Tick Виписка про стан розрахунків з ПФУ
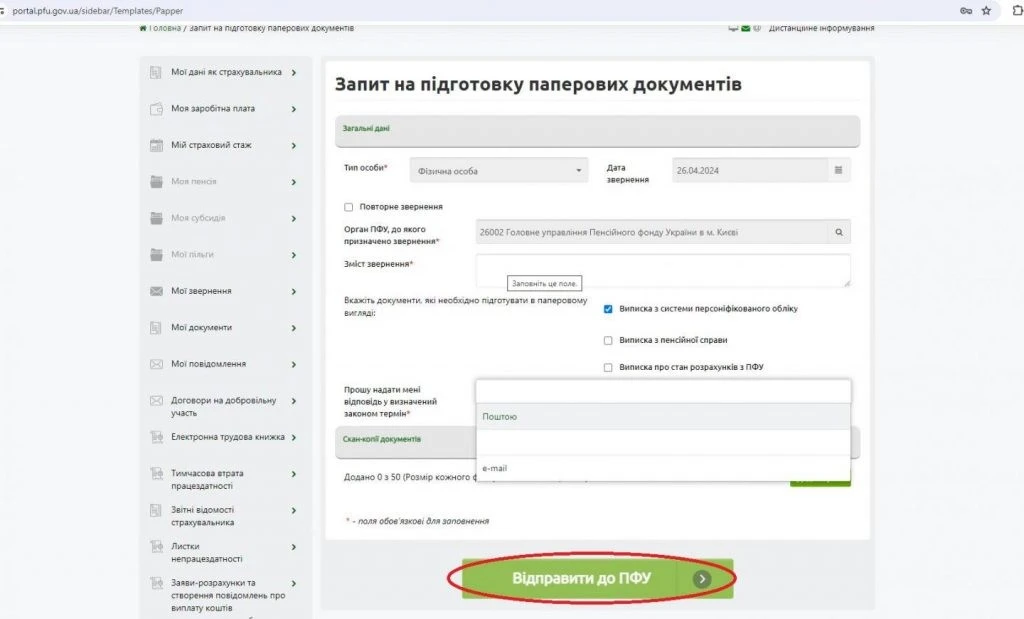 coord(608,367)
